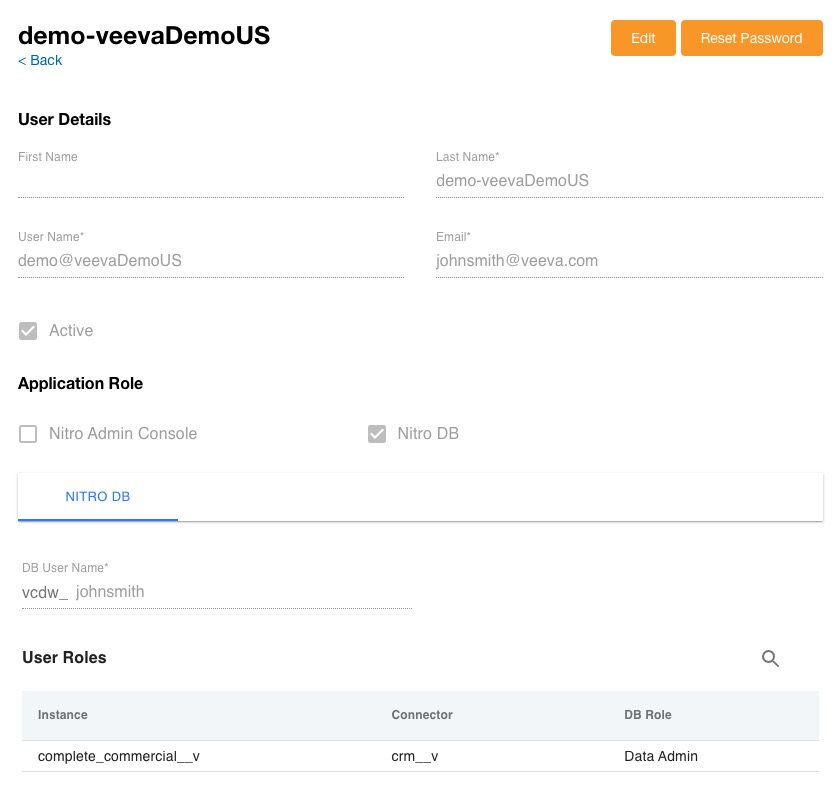This screenshot has width=838, height=792.
Task: Focus the DB User Name field
Action: [x=240, y=592]
